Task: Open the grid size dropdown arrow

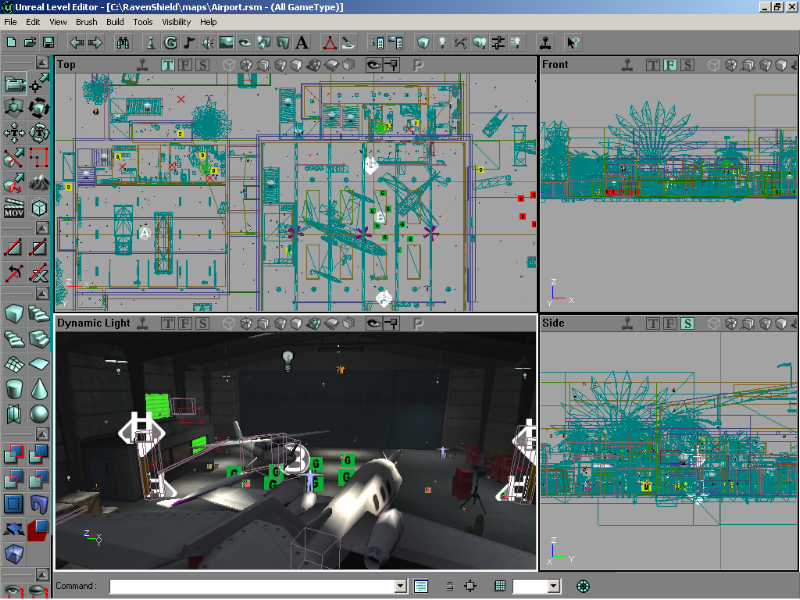Action: [x=554, y=586]
